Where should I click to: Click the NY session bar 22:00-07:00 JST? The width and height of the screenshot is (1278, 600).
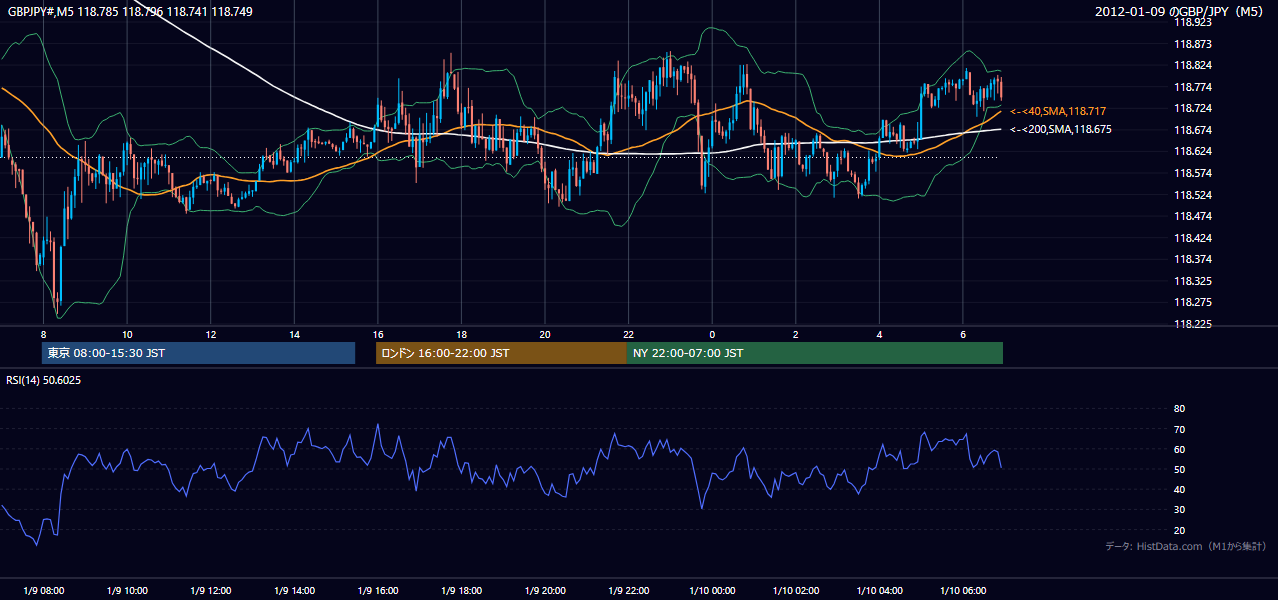(x=815, y=353)
